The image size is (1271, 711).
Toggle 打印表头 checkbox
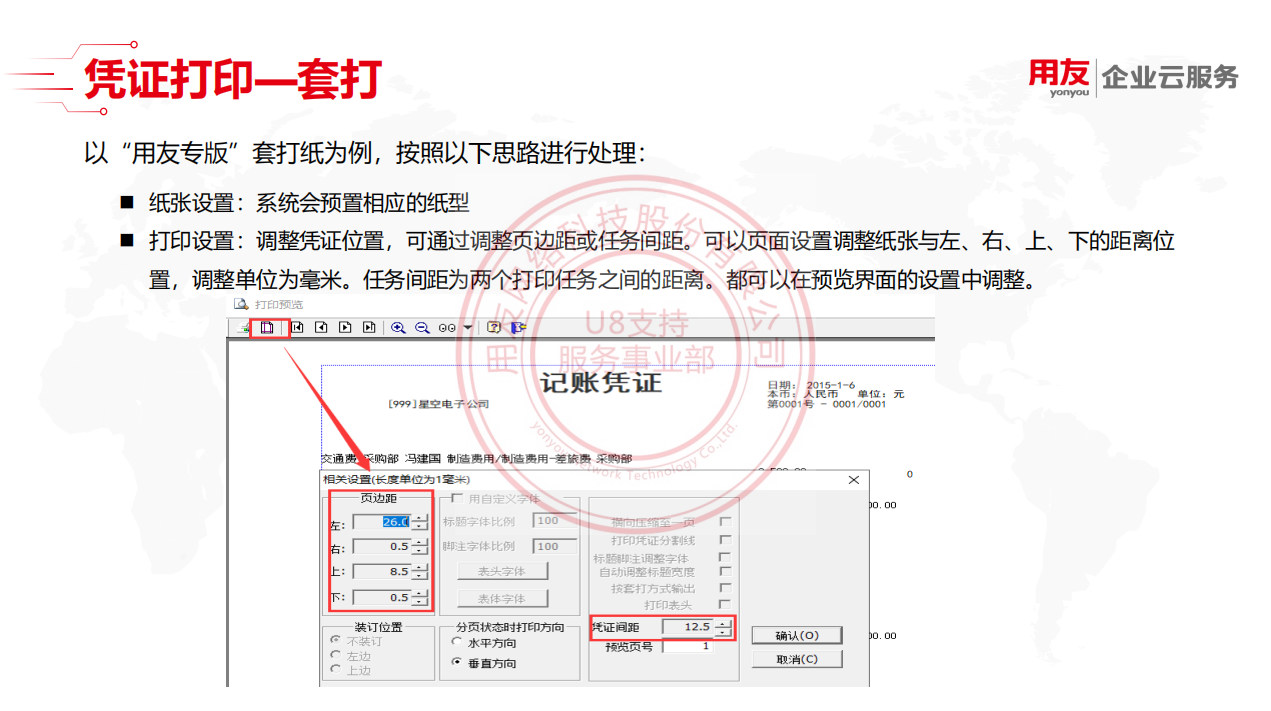725,604
